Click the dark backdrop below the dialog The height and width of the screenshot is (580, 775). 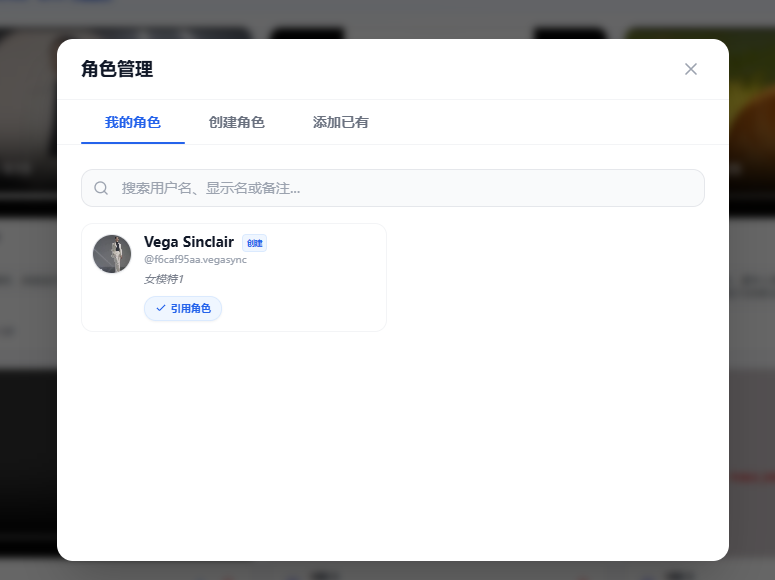[400, 570]
